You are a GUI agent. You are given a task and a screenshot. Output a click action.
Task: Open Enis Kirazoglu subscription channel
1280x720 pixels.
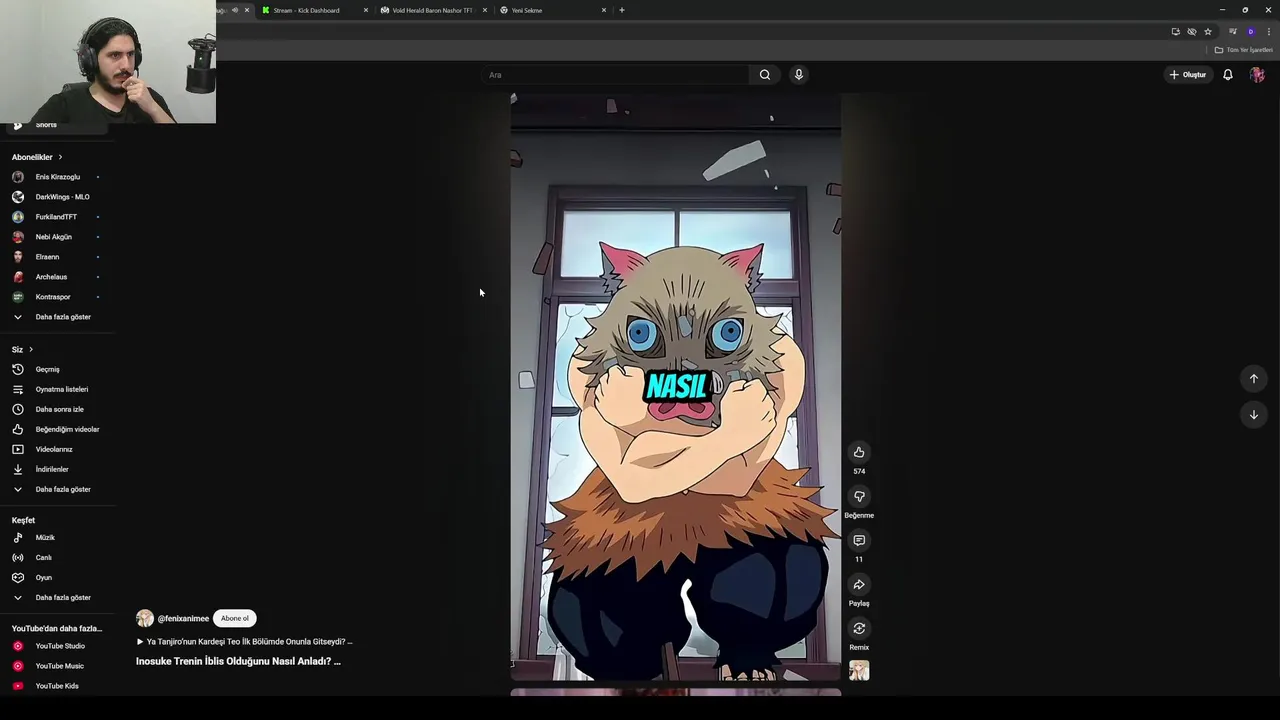click(57, 177)
